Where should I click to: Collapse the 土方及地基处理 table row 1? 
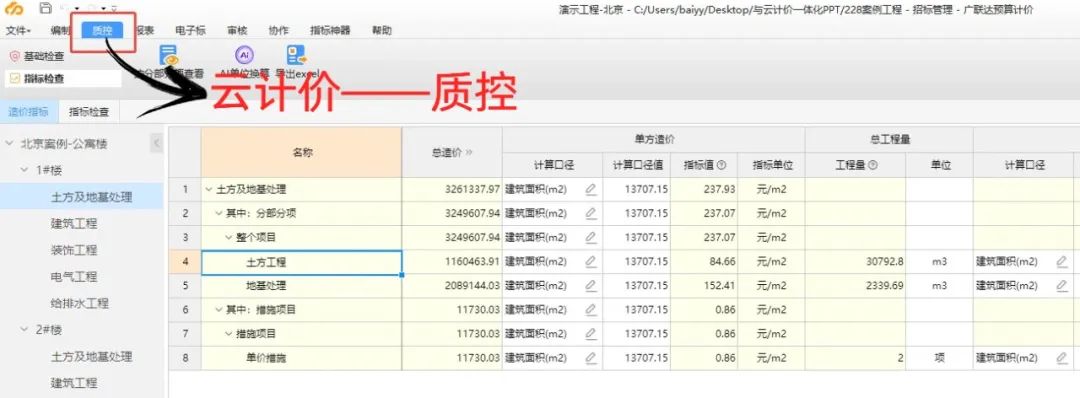click(x=209, y=190)
